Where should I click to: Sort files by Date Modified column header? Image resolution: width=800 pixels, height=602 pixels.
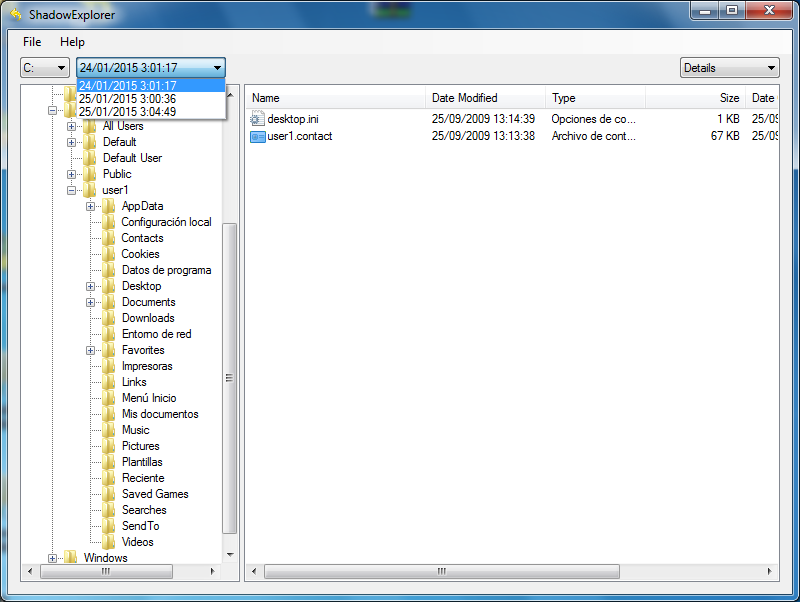point(485,98)
